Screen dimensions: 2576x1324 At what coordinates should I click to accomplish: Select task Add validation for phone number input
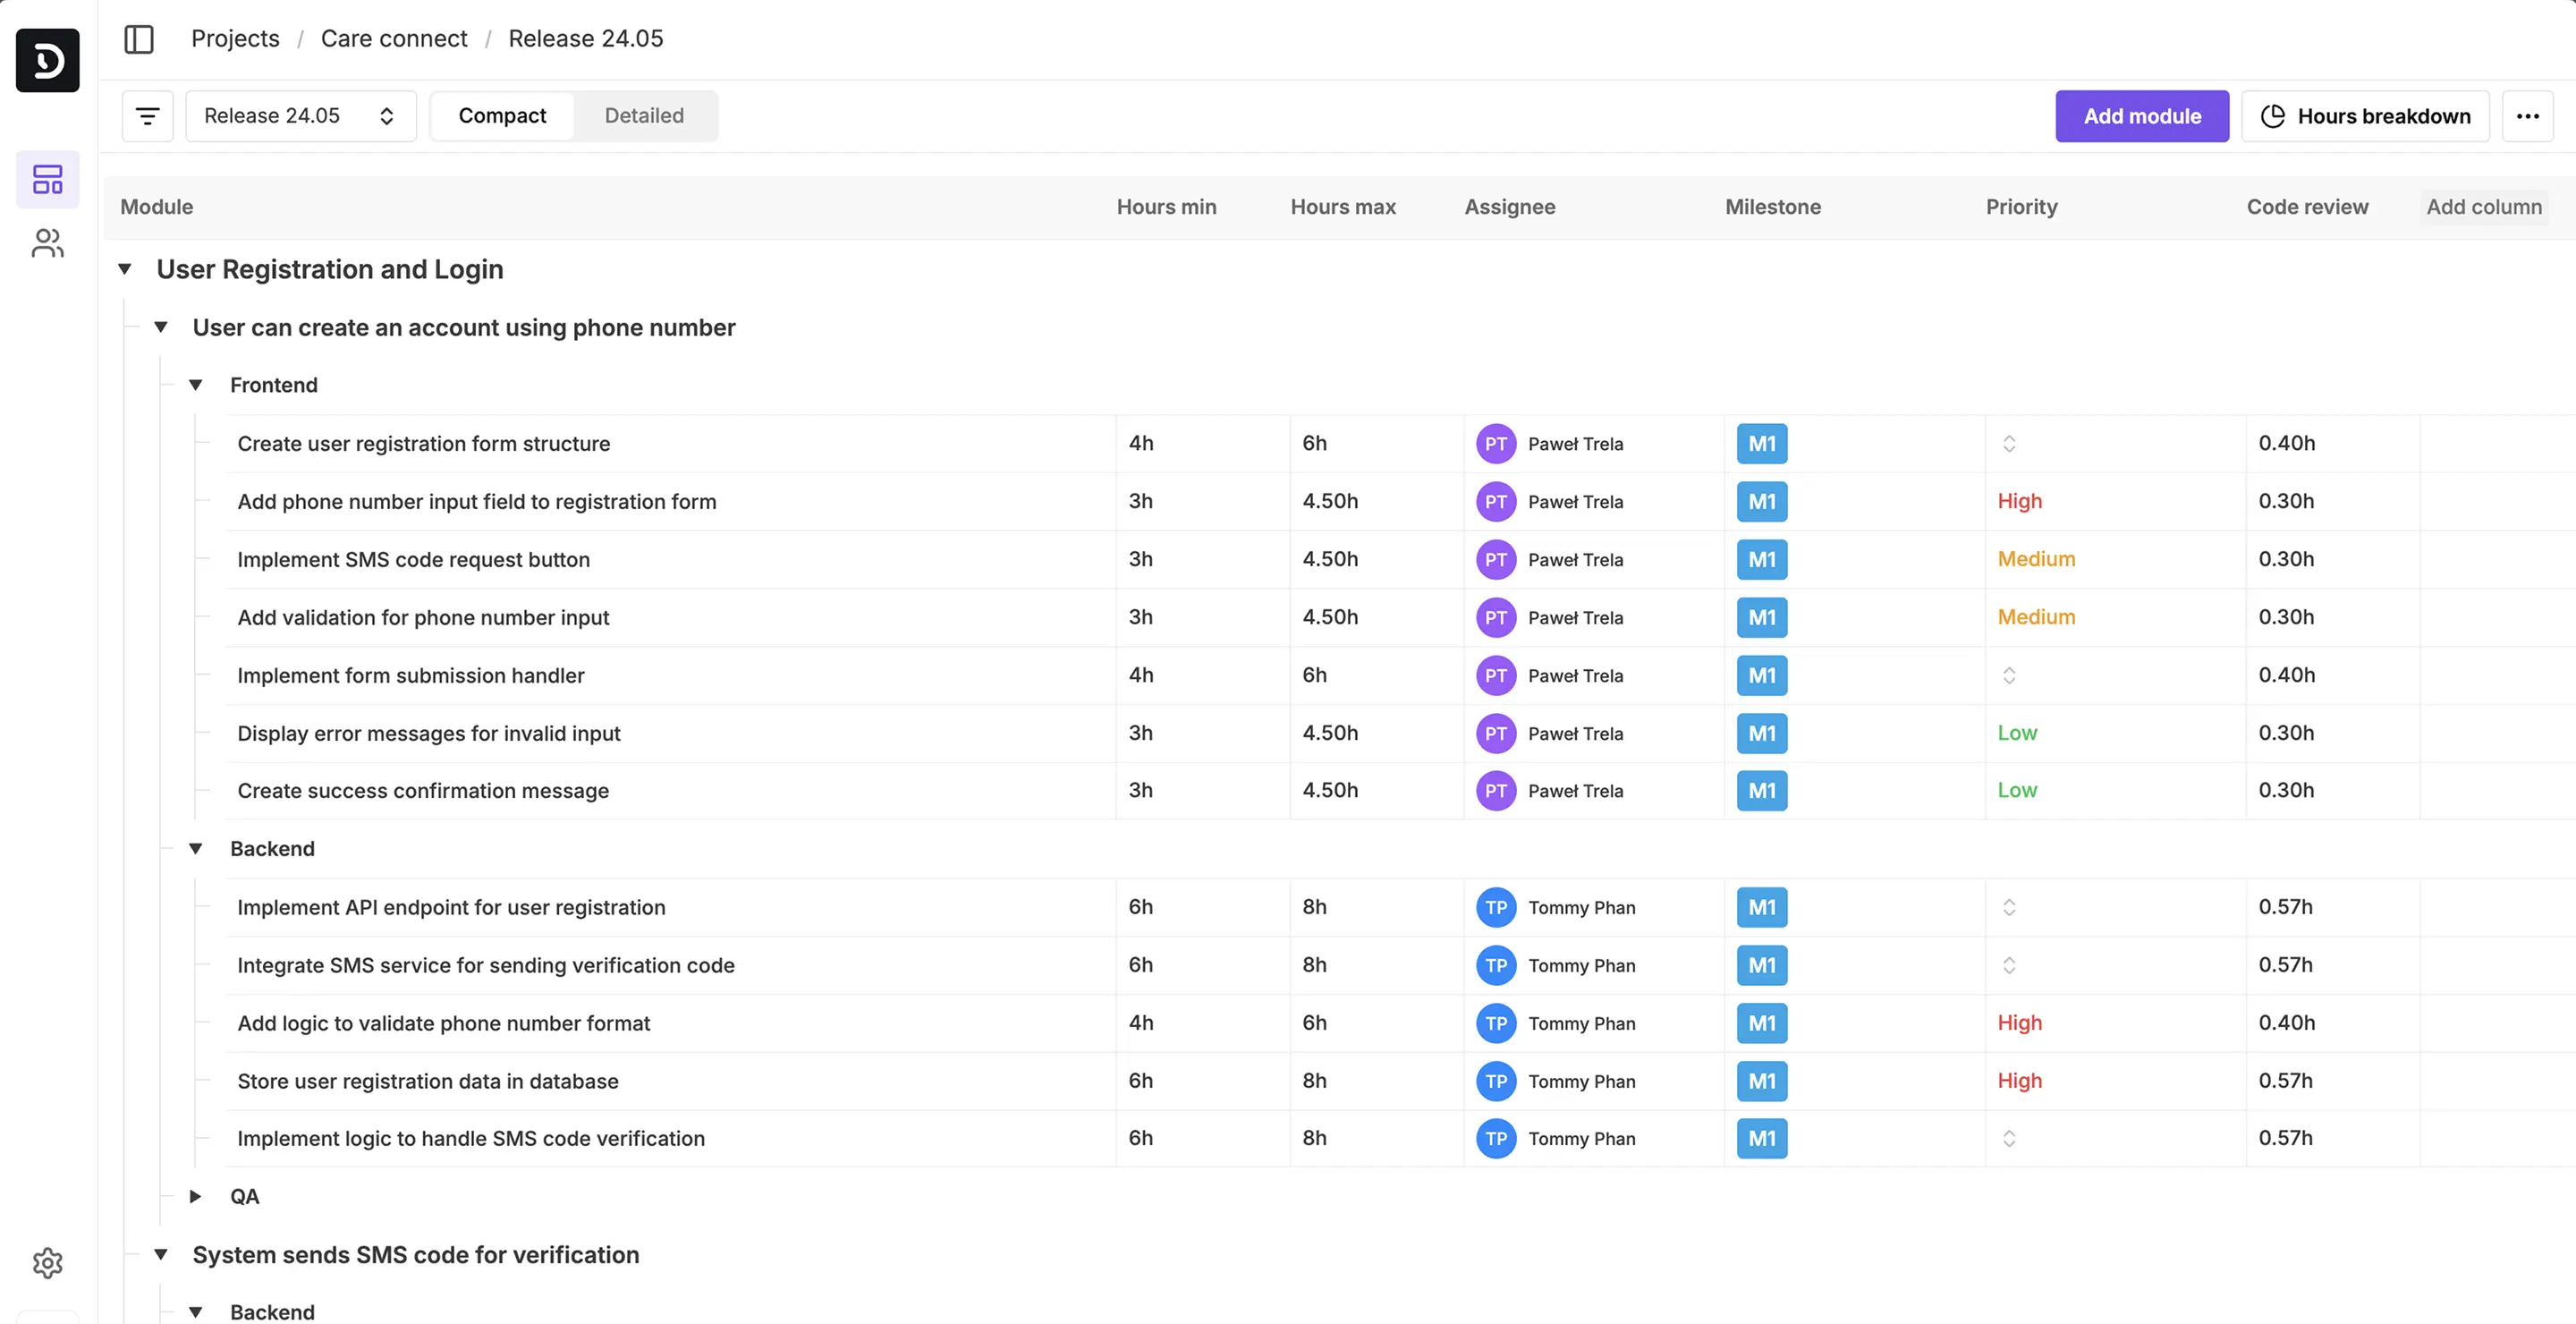(x=423, y=618)
